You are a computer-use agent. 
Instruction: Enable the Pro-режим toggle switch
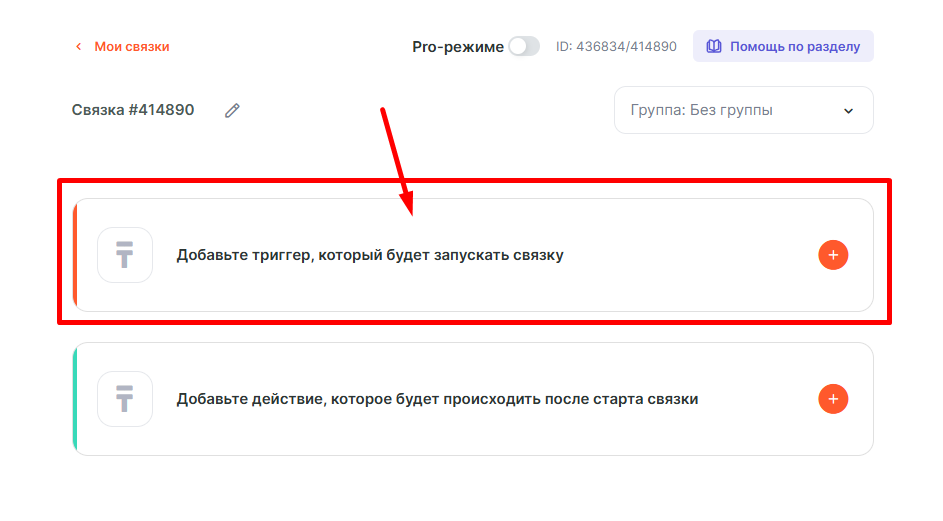pos(523,47)
